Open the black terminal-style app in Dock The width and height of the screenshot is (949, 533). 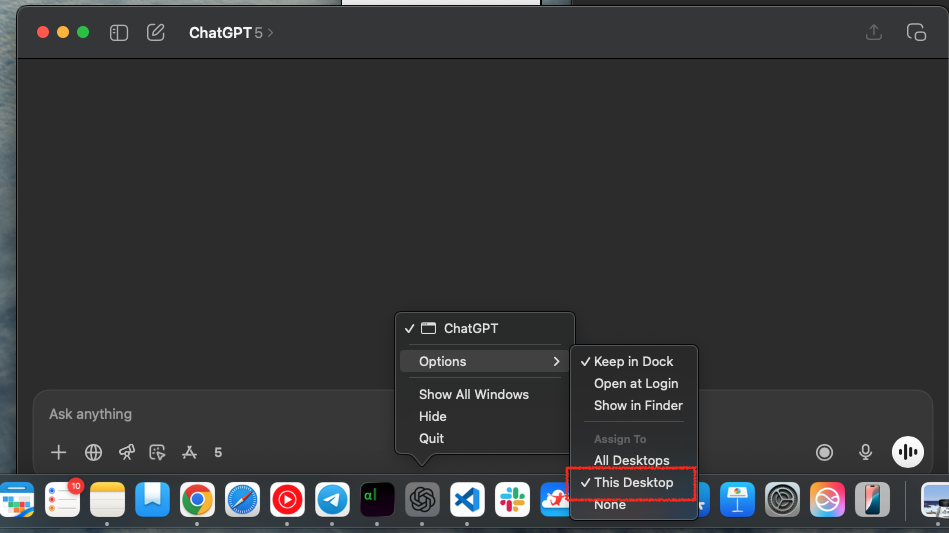click(x=377, y=500)
